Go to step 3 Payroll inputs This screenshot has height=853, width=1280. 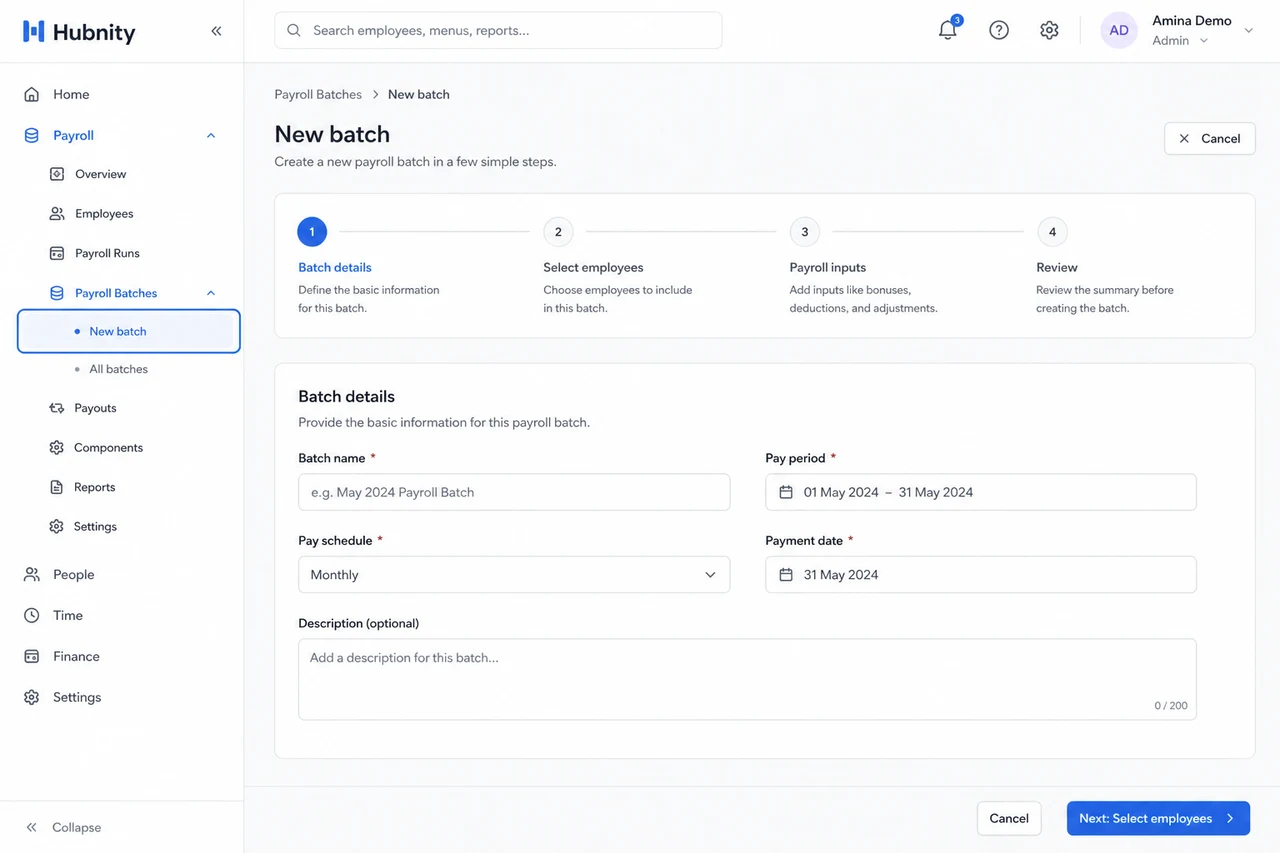click(805, 232)
